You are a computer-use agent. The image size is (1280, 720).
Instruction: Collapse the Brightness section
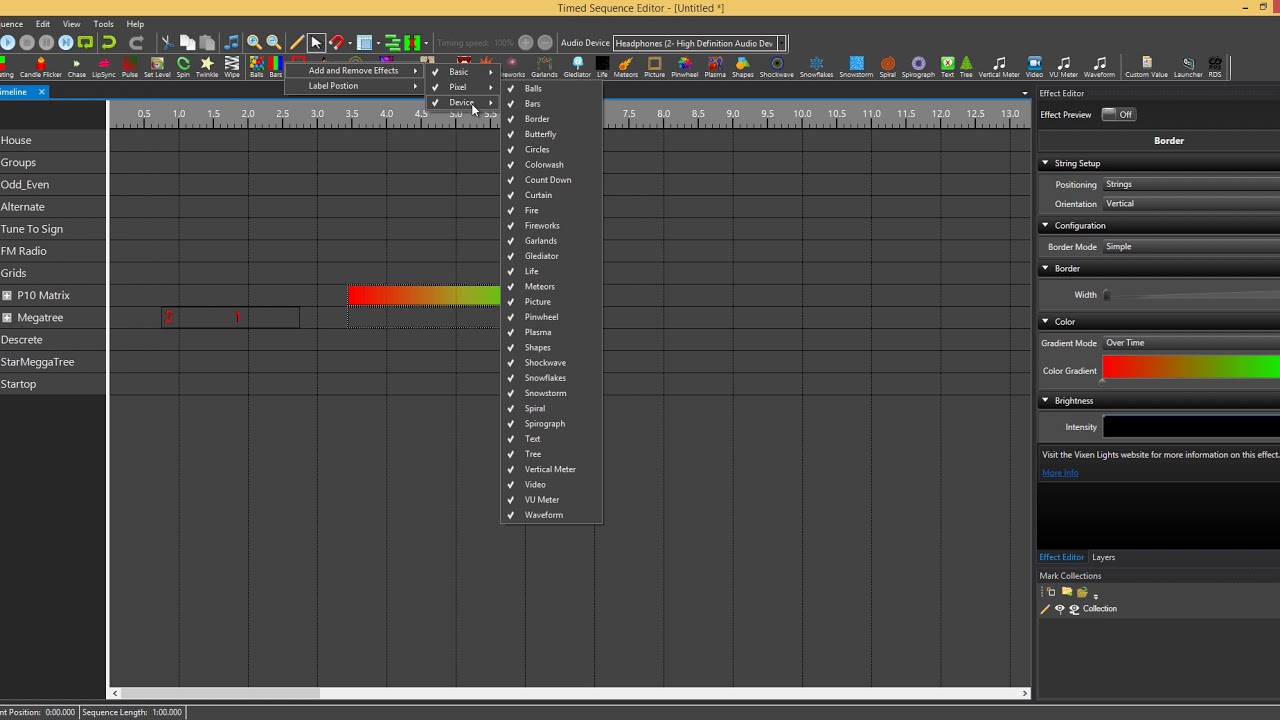(1045, 401)
